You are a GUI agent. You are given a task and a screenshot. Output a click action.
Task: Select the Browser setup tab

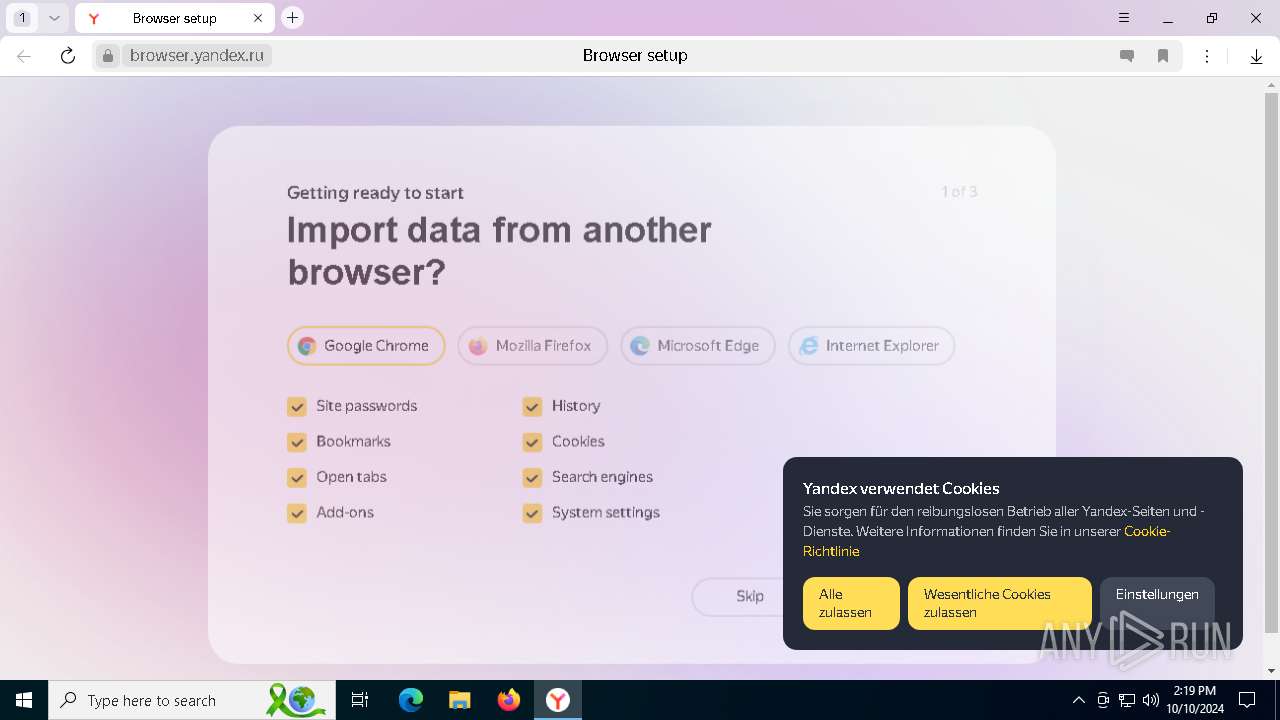click(x=174, y=18)
